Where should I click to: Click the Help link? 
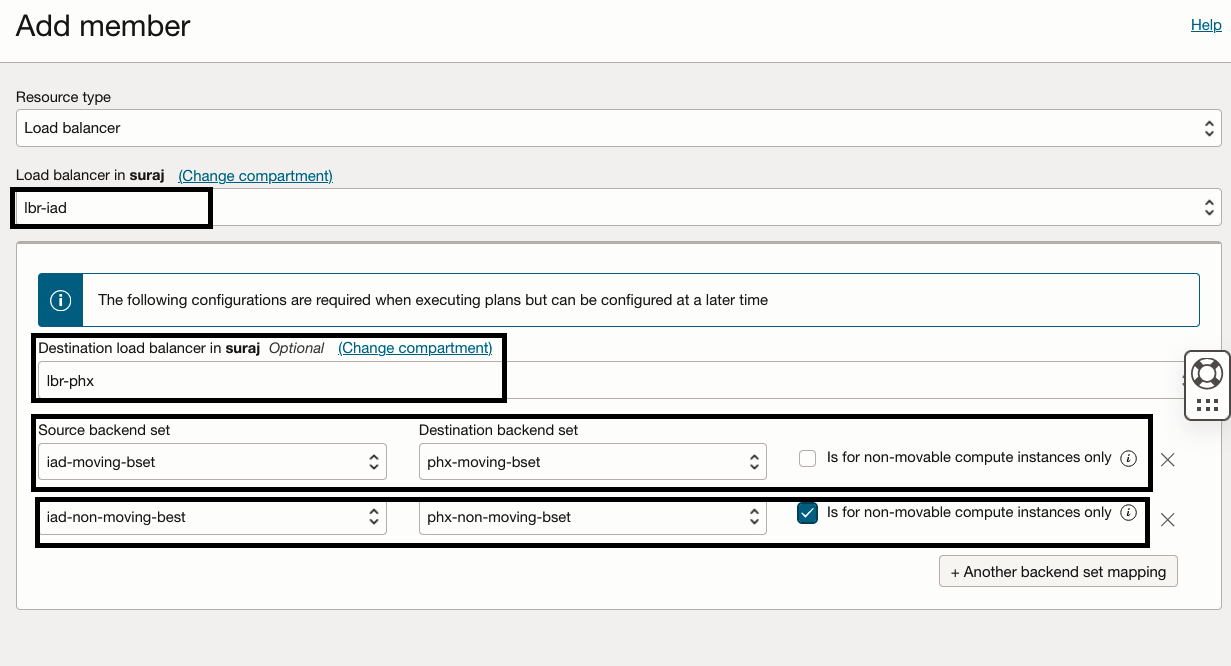(x=1206, y=25)
